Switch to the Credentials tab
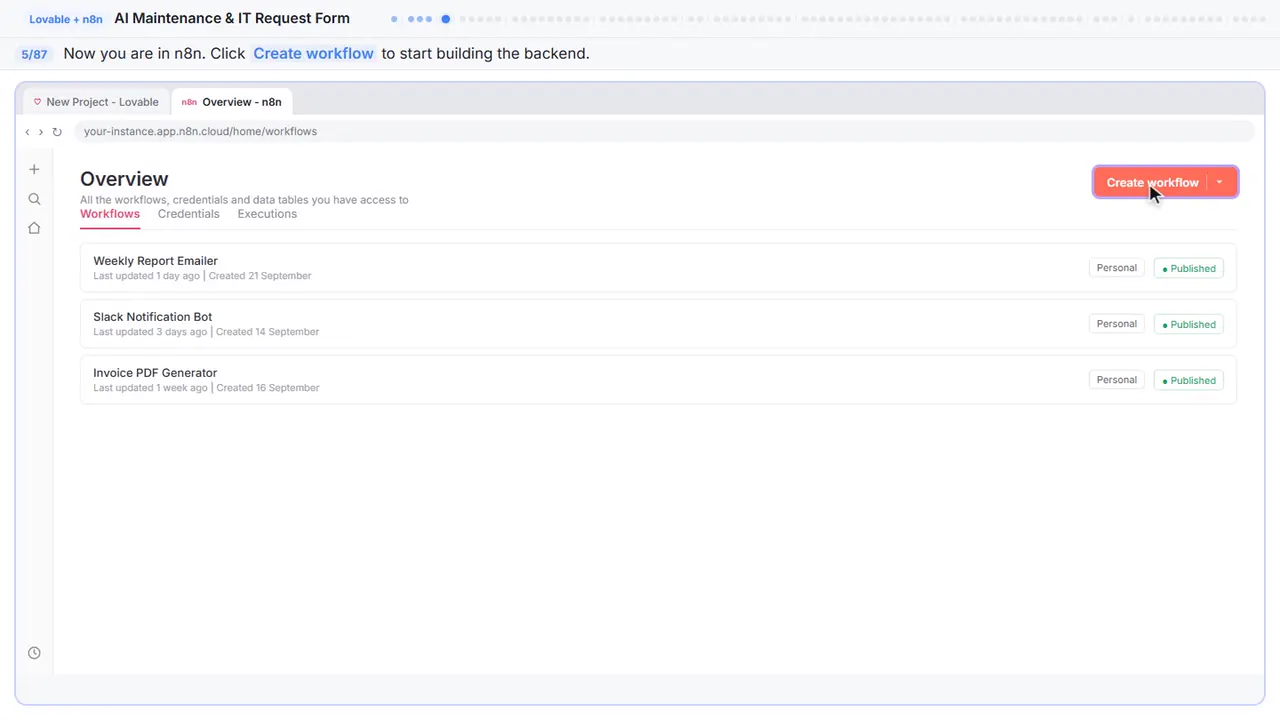The height and width of the screenshot is (720, 1280). click(188, 214)
